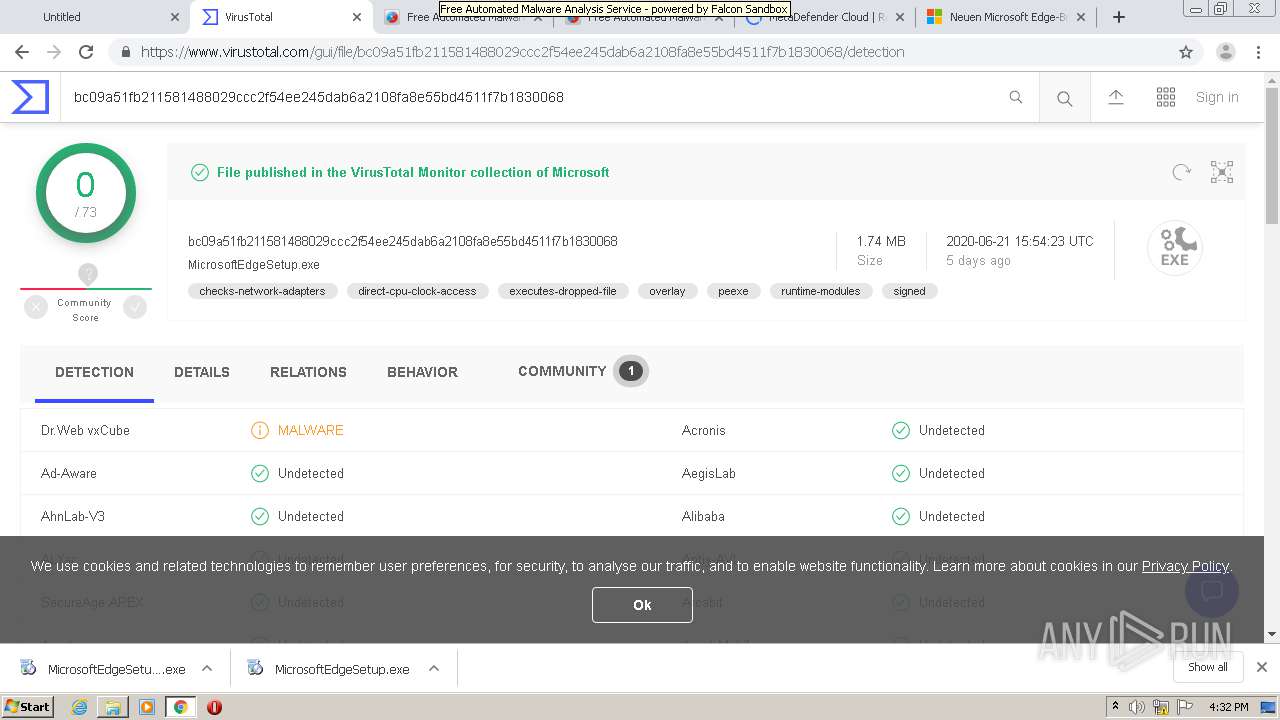Image resolution: width=1280 pixels, height=720 pixels.
Task: Go back in browser
Action: coord(22,52)
